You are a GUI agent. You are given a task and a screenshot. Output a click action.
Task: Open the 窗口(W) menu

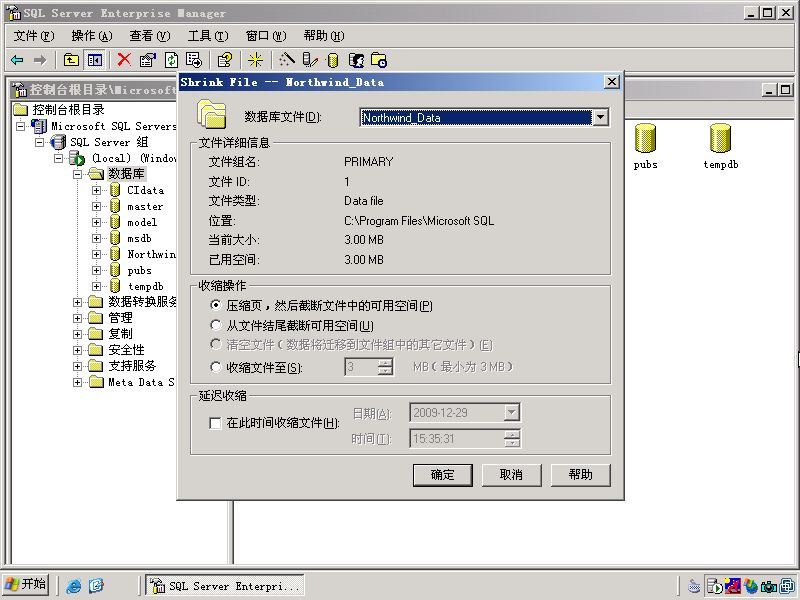[x=266, y=36]
